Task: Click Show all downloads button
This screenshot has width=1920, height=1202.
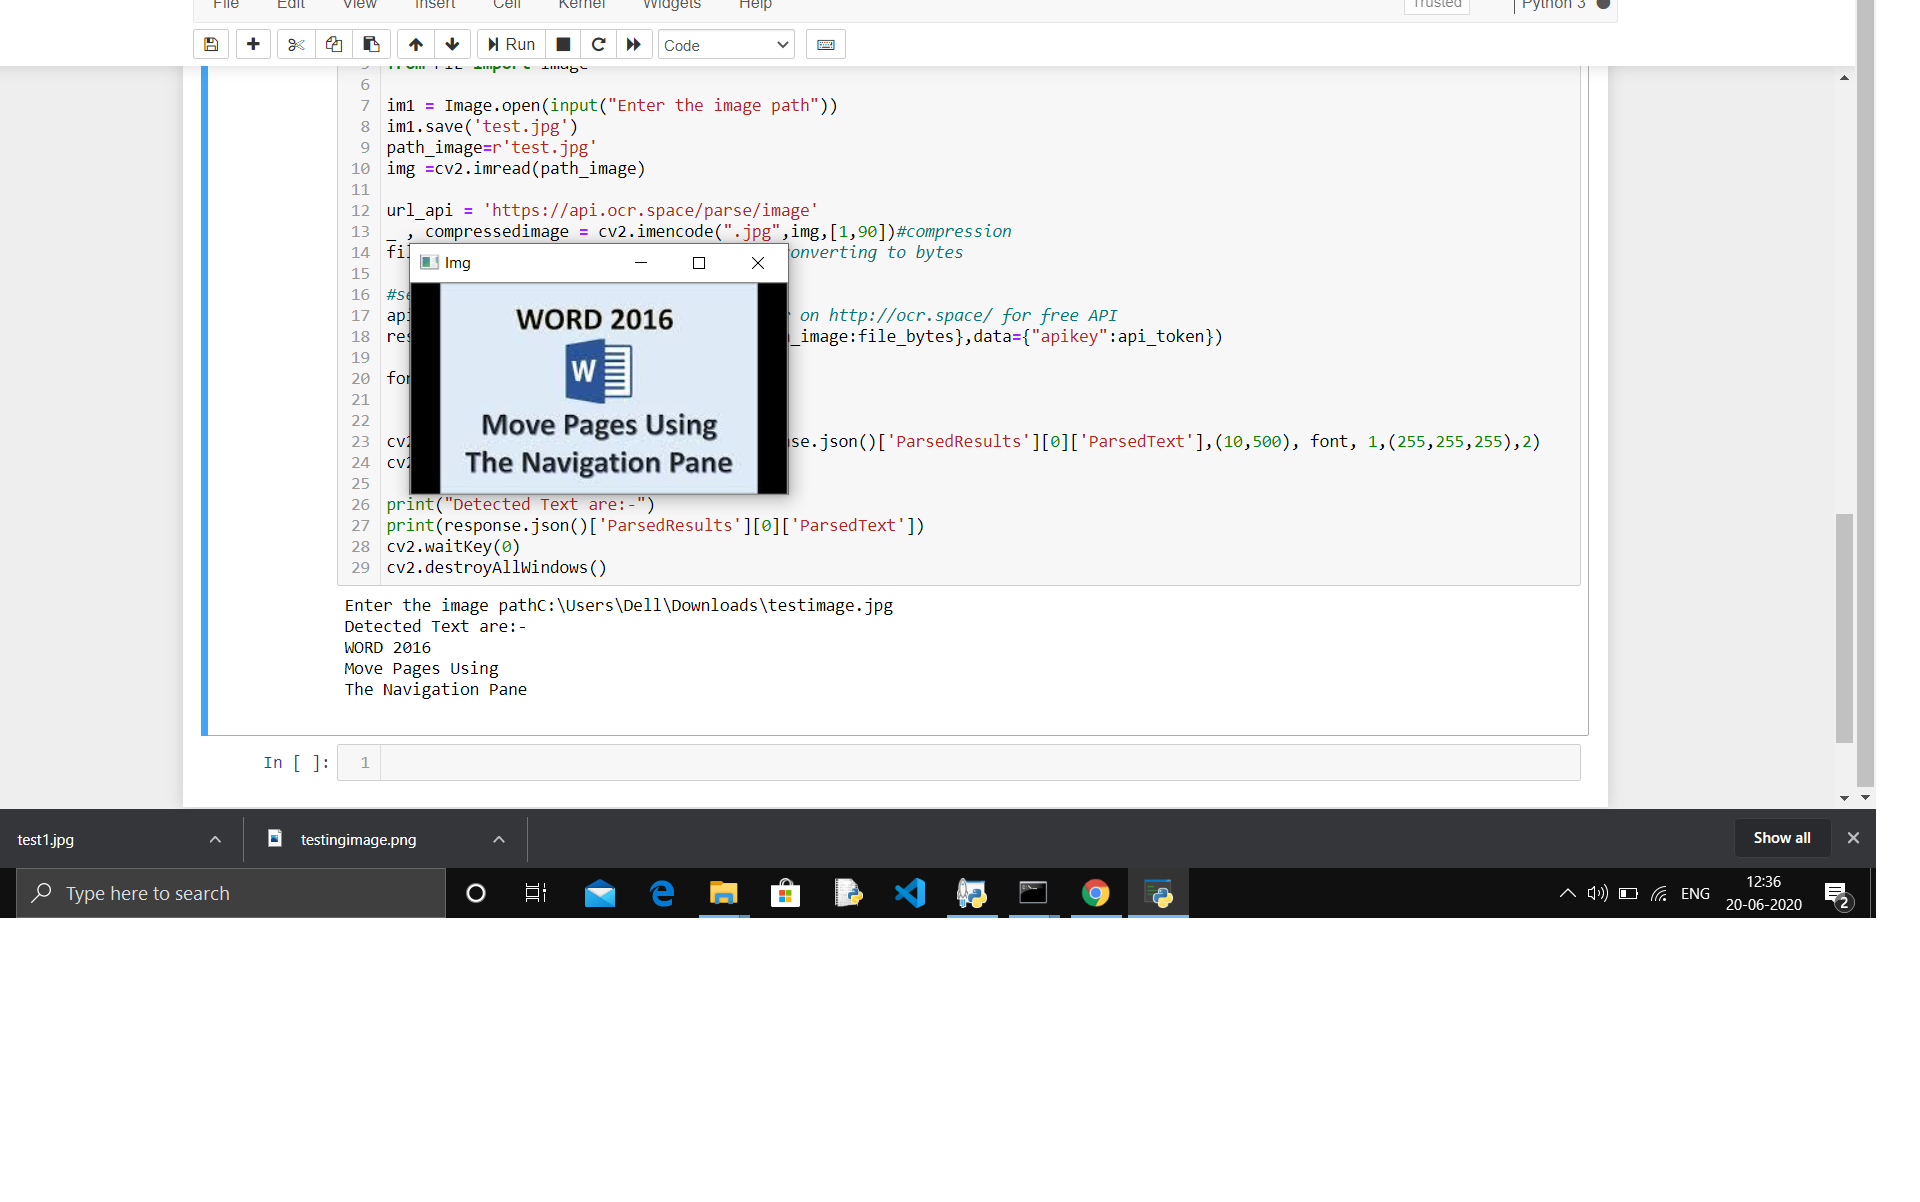Action: point(1781,838)
